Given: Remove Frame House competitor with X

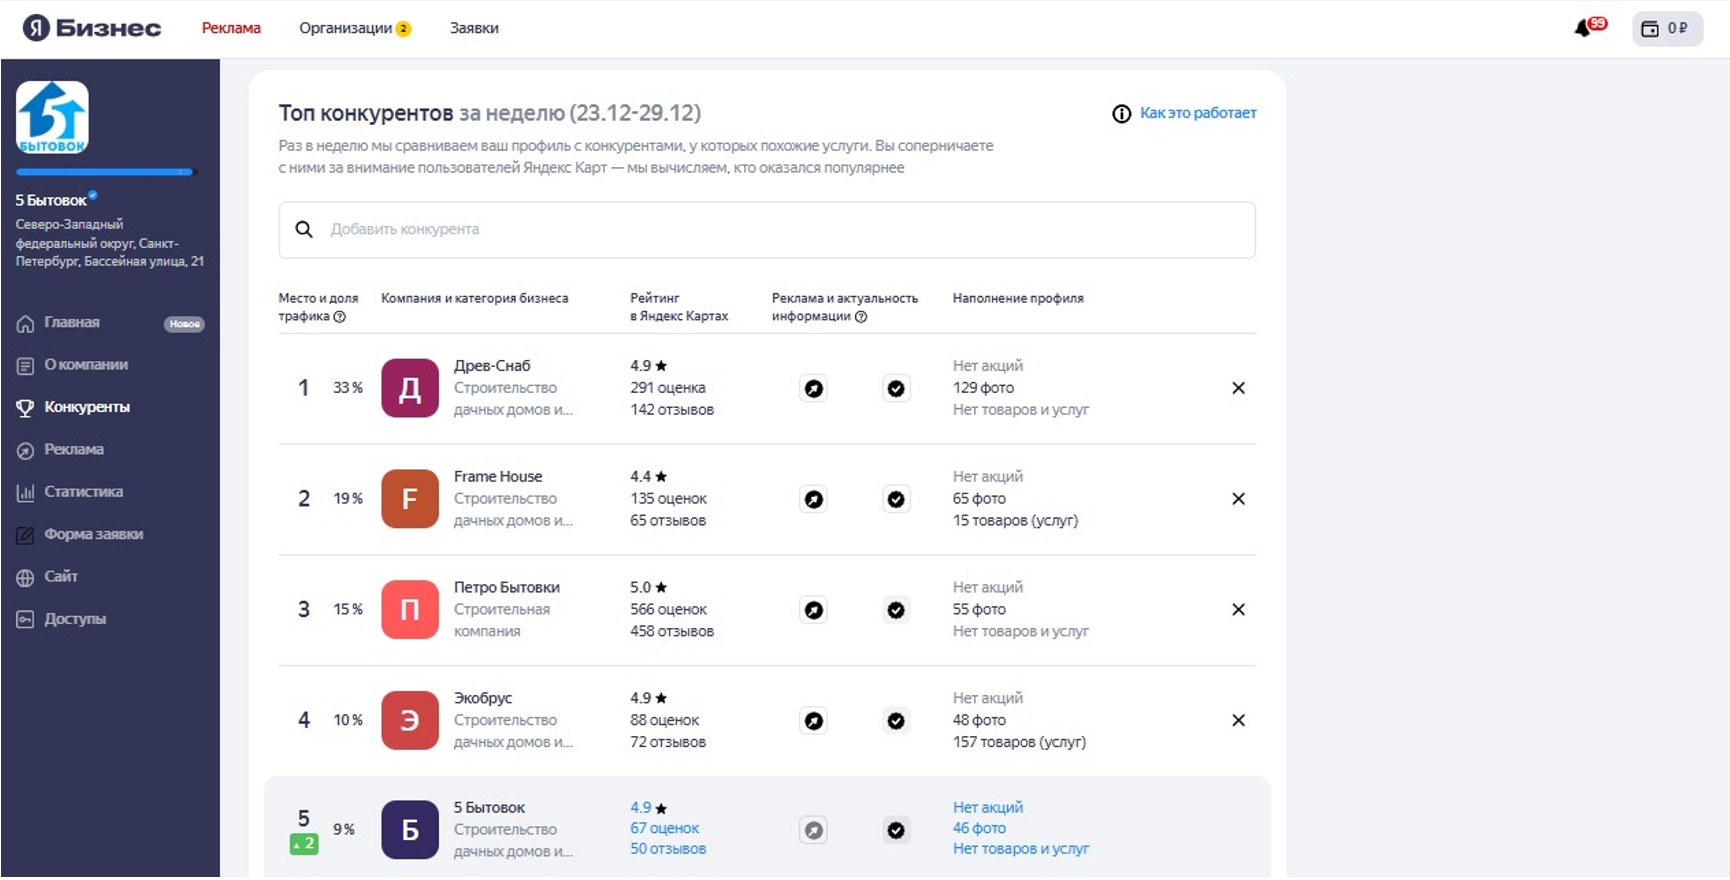Looking at the screenshot, I should click(1238, 499).
